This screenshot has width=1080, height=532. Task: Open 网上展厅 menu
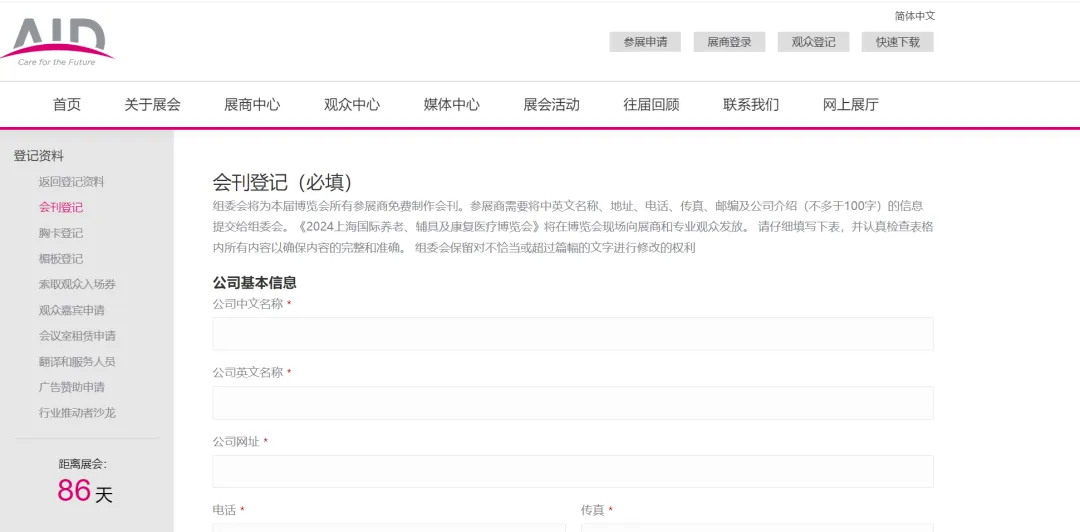point(851,105)
